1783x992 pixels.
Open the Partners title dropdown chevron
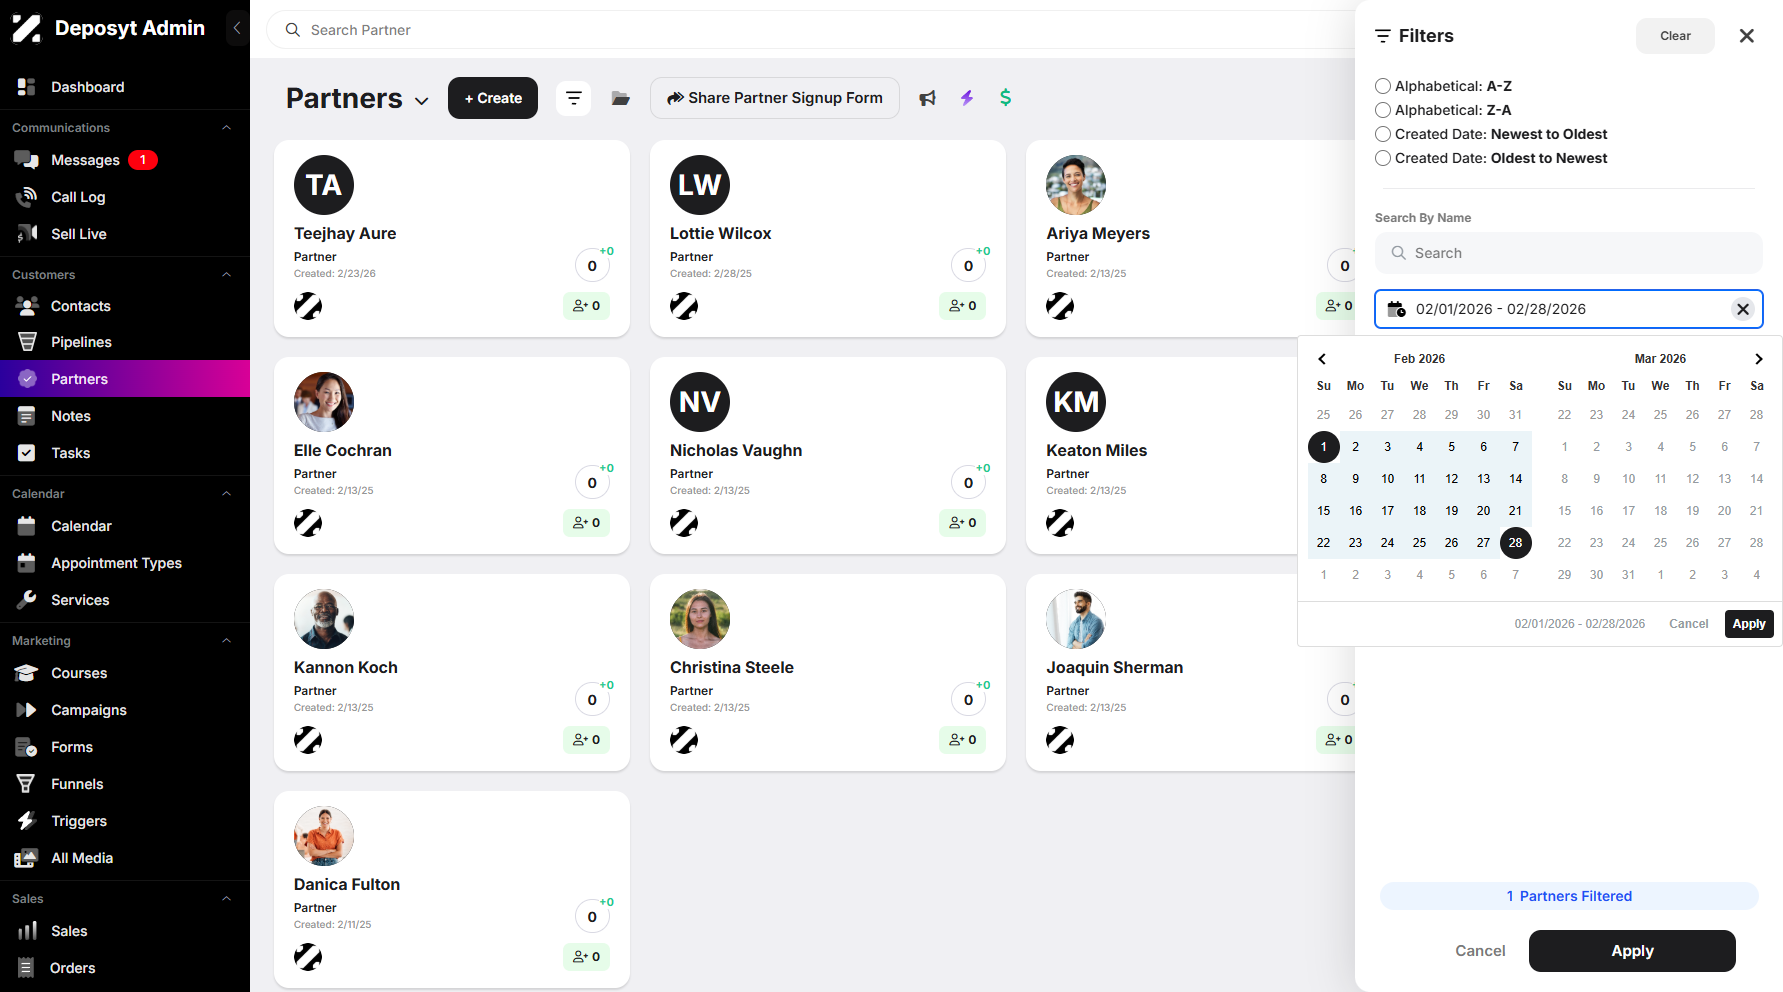tap(422, 101)
